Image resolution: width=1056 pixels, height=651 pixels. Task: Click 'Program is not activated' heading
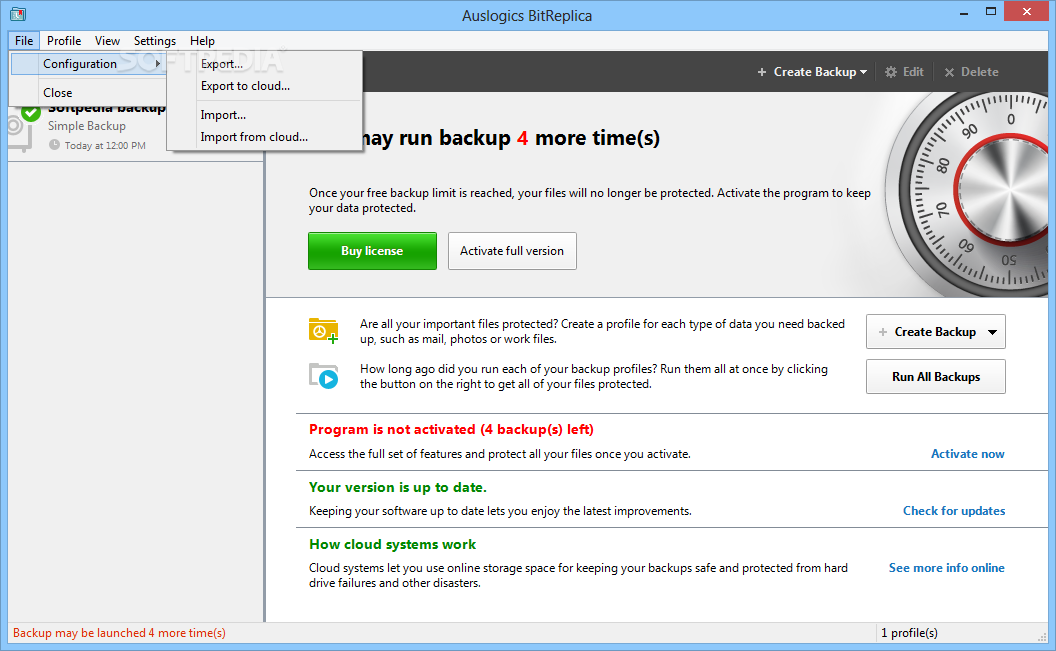tap(451, 430)
